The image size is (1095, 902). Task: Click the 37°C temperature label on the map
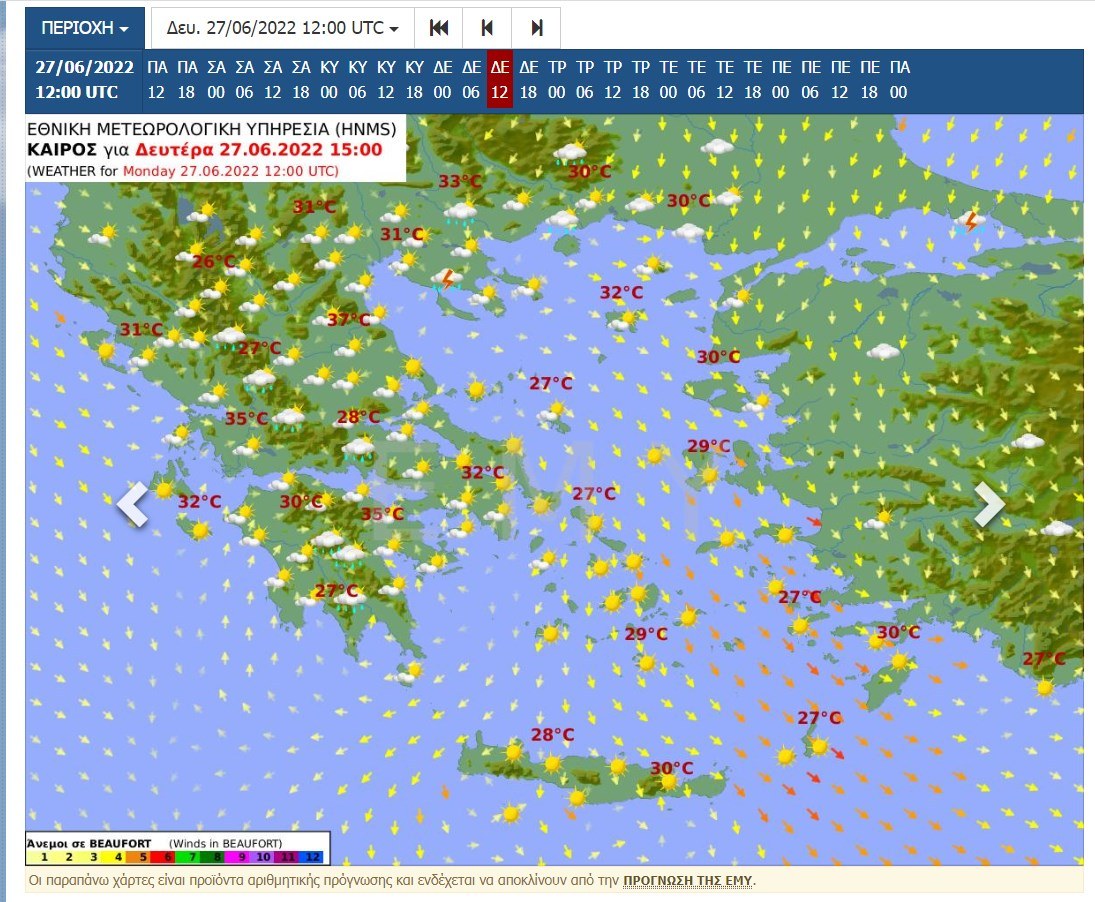[x=348, y=320]
